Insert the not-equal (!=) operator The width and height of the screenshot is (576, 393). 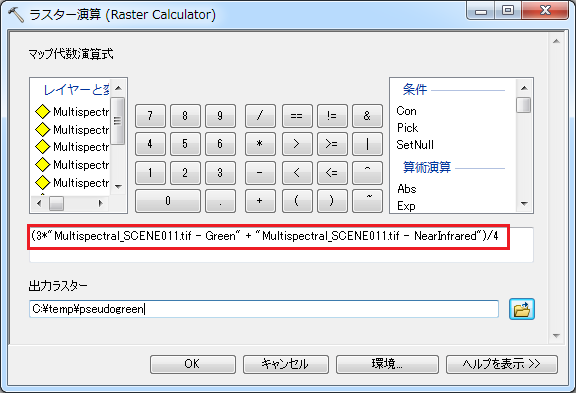point(332,116)
